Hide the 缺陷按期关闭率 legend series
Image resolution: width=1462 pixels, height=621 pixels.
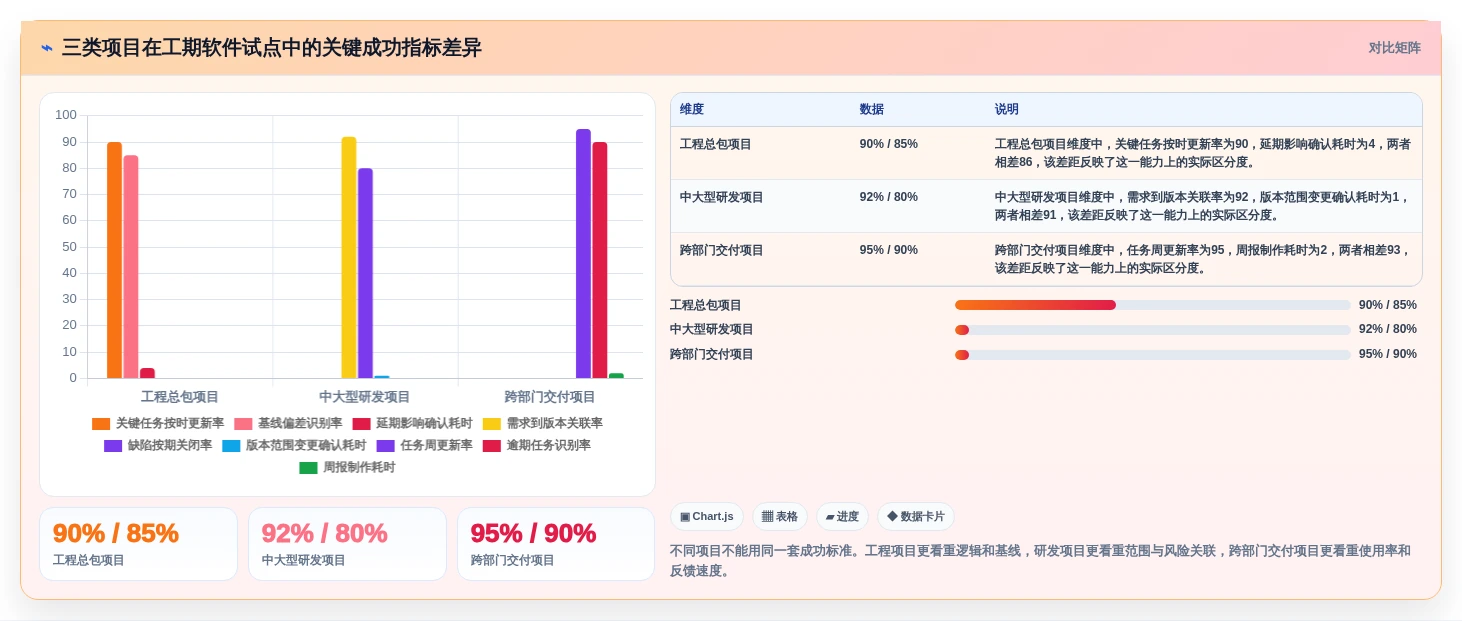pyautogui.click(x=157, y=446)
